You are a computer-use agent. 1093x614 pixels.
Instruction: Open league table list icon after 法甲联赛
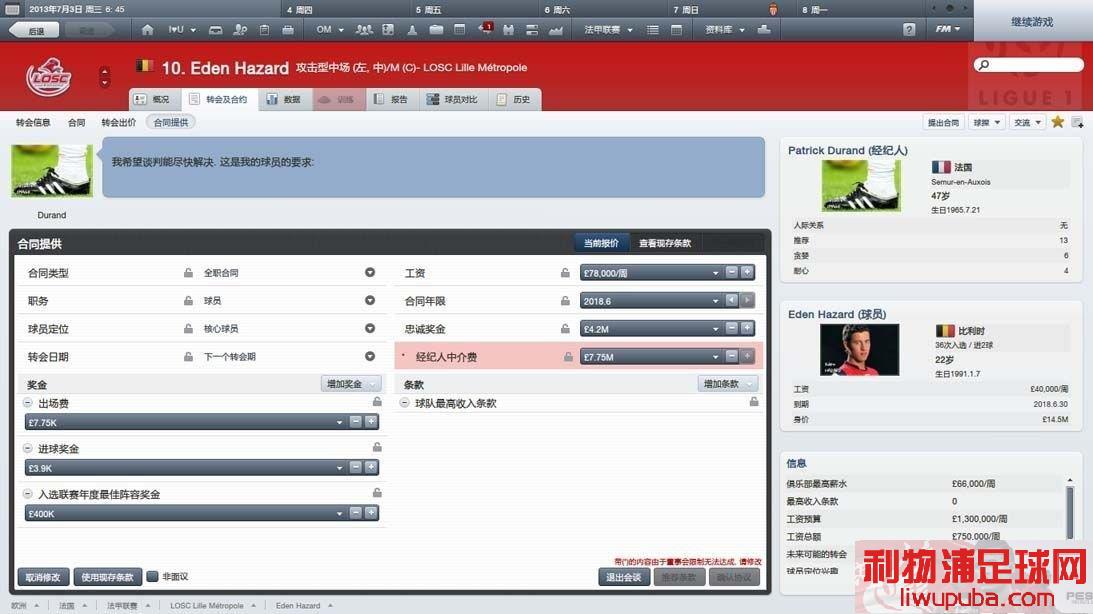tap(652, 30)
